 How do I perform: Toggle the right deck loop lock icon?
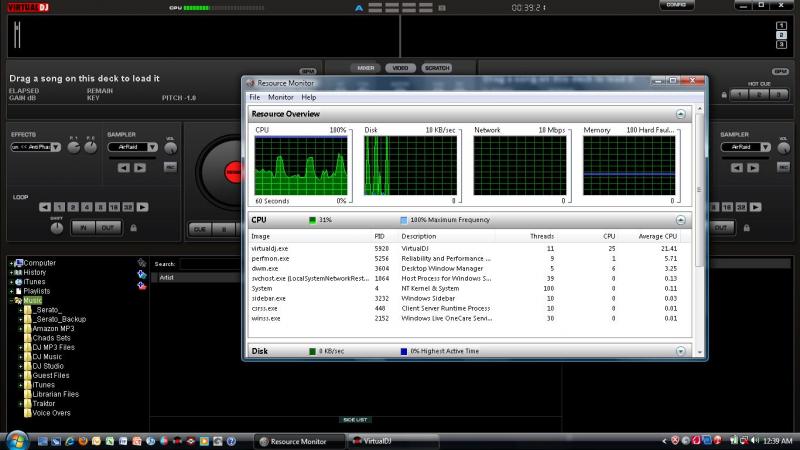(x=746, y=228)
